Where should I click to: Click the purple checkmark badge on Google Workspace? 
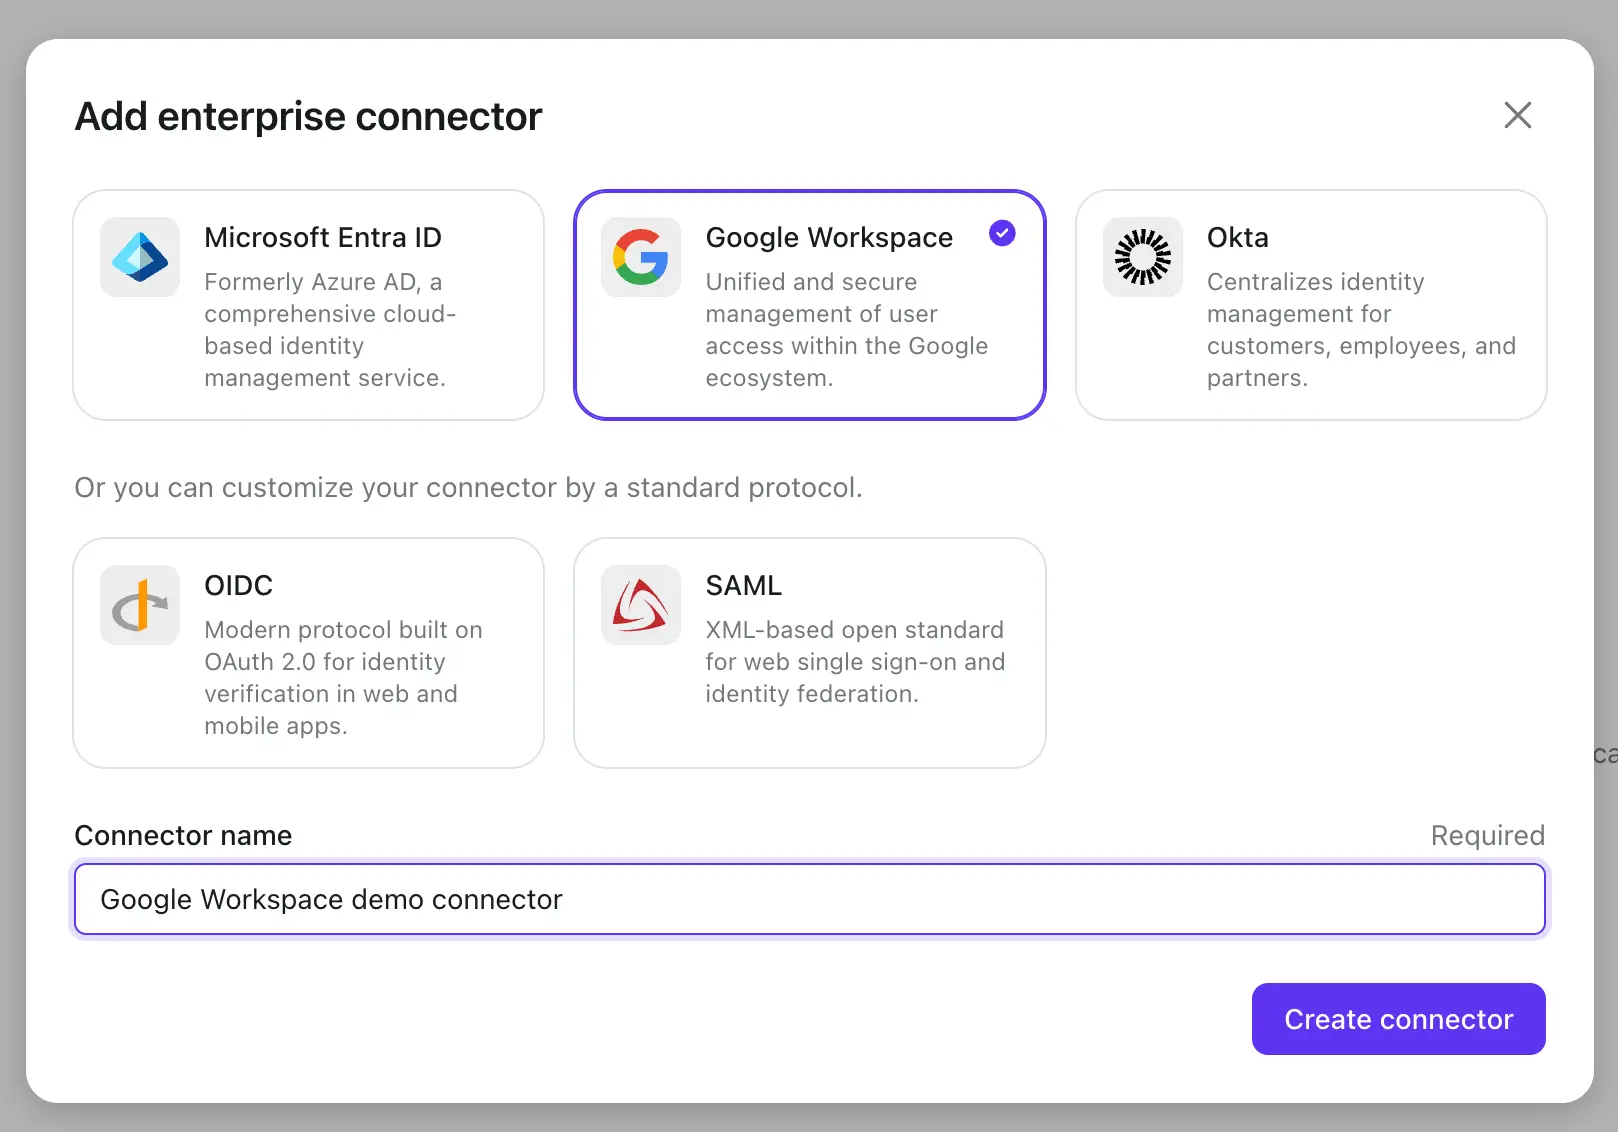(x=1002, y=233)
